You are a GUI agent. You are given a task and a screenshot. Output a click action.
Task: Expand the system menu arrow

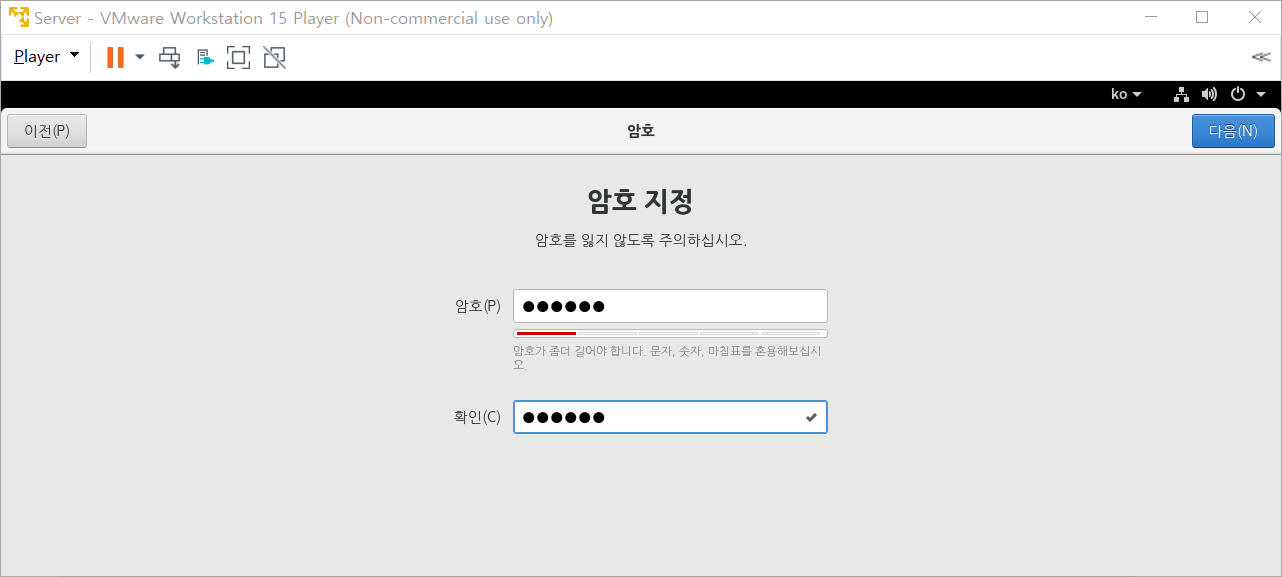click(x=1261, y=94)
